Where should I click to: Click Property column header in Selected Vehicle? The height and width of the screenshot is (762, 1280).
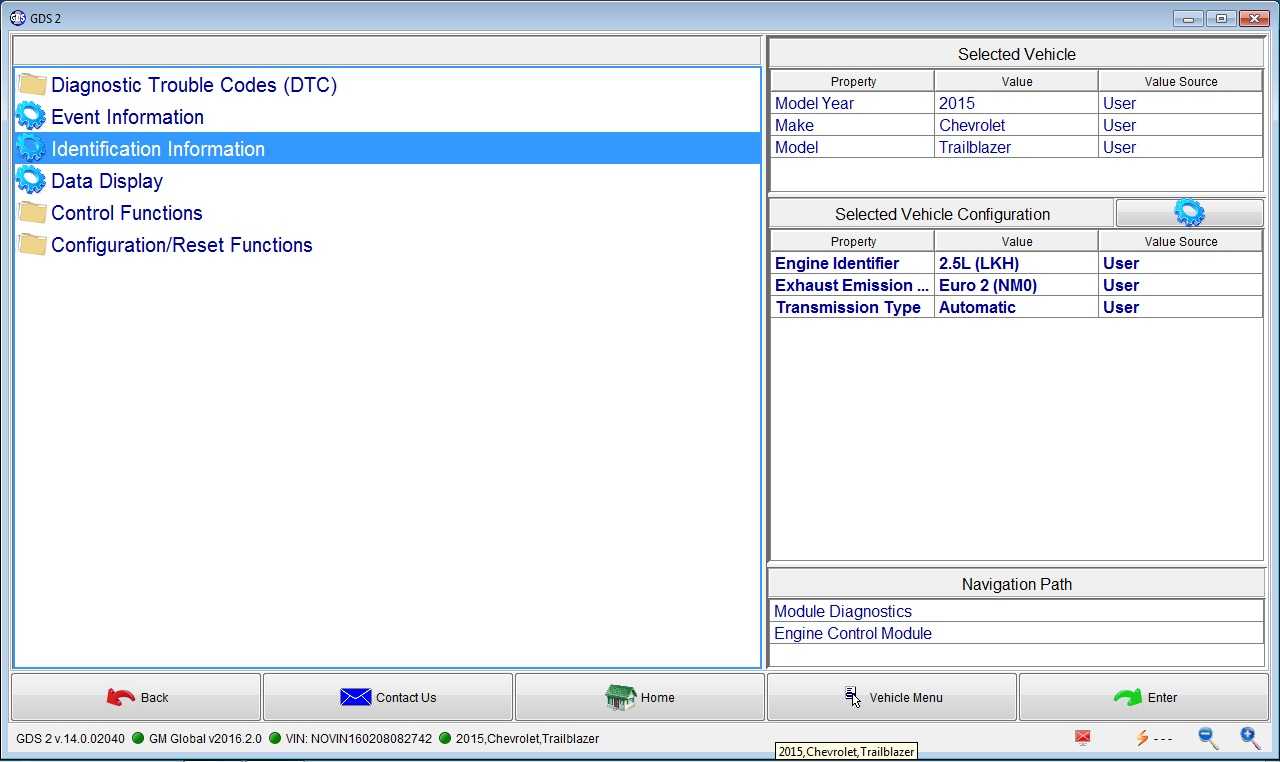point(853,81)
